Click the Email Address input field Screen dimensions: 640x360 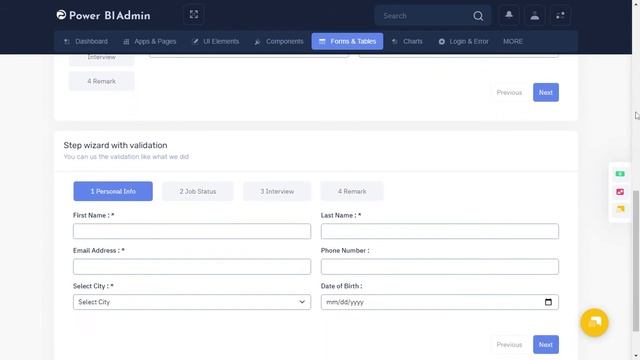192,267
